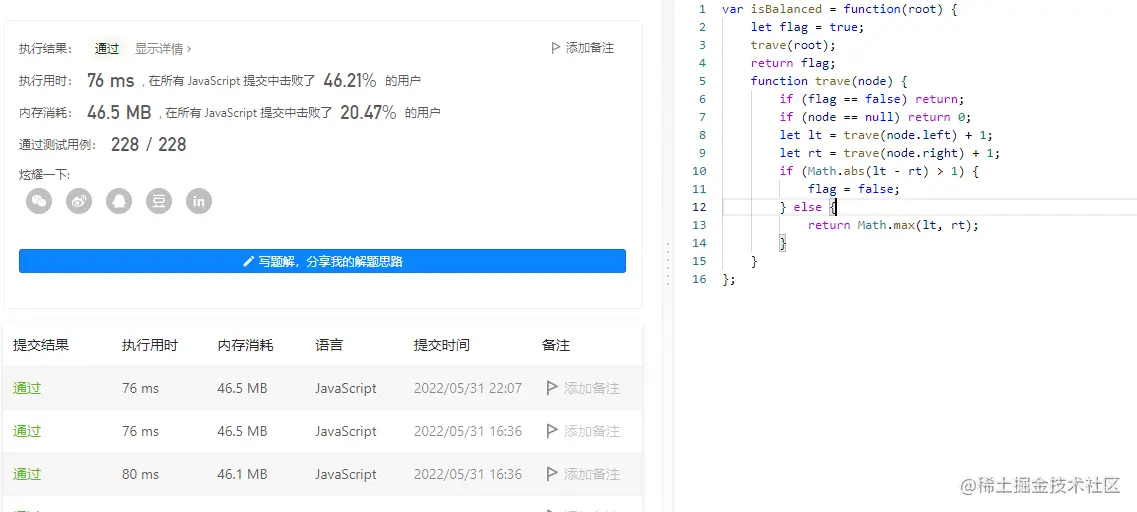Click 'let lt = trave(node.left) + 1;' line
Viewport: 1137px width, 512px height.
click(885, 135)
